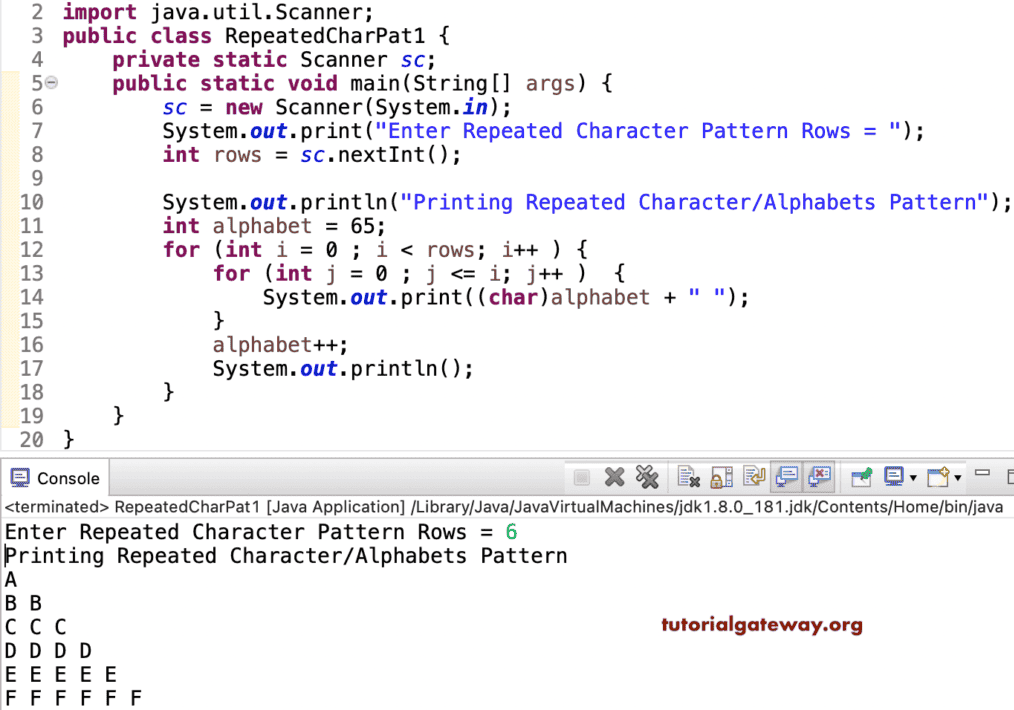Toggle show console on standard output change

tap(786, 477)
